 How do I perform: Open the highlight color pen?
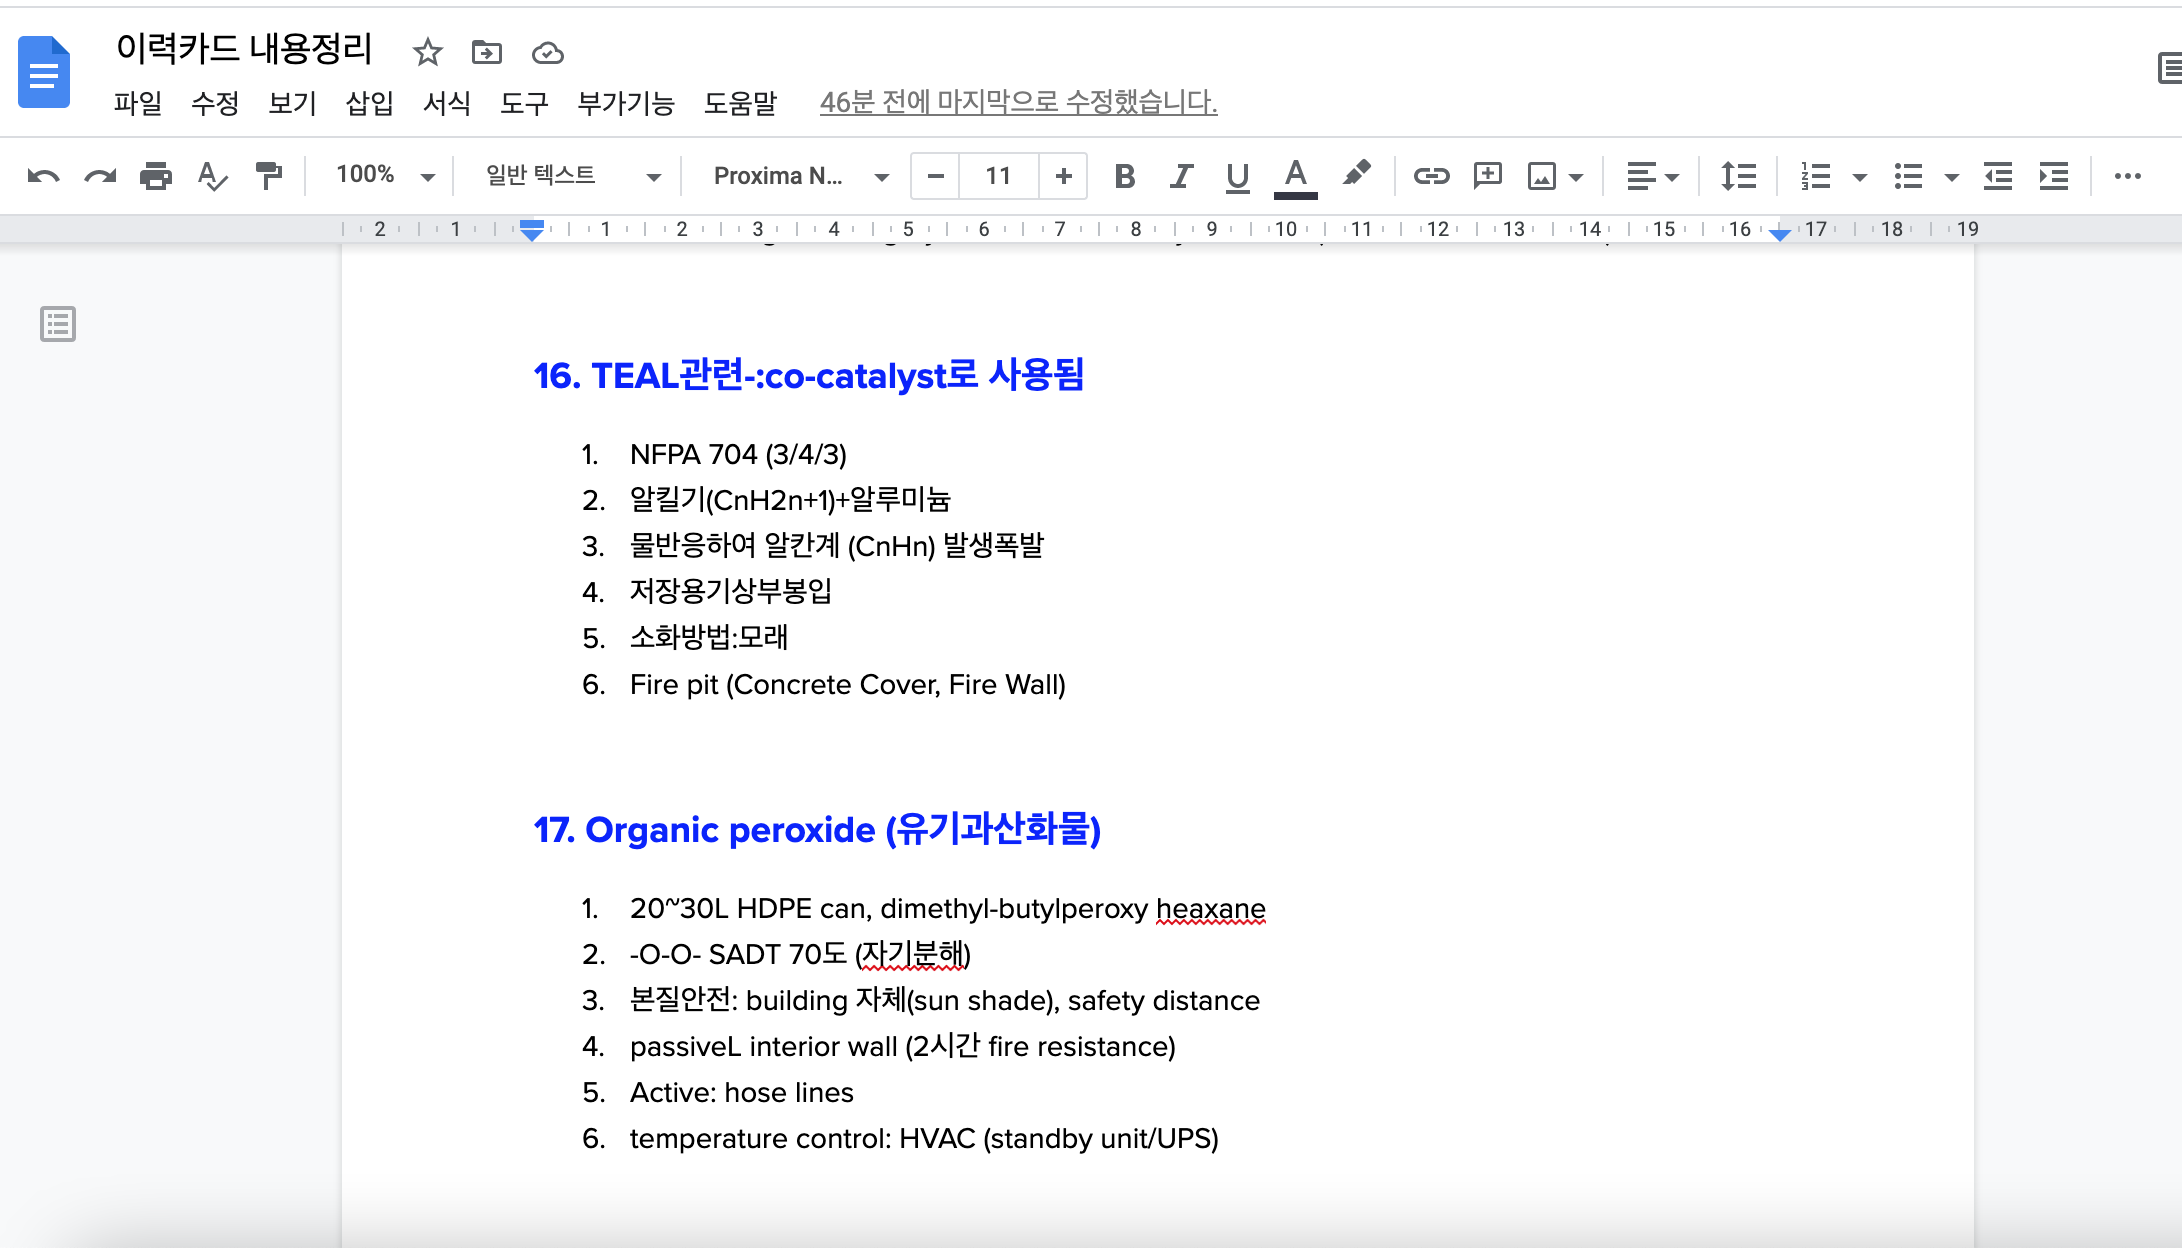pos(1356,174)
